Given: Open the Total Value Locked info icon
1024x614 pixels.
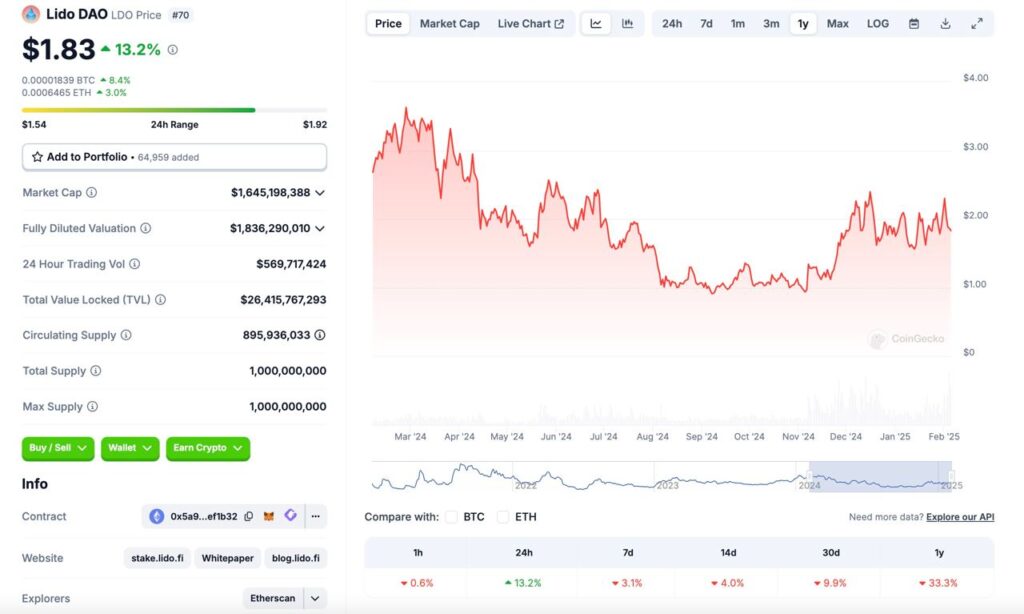Looking at the screenshot, I should click(x=160, y=300).
